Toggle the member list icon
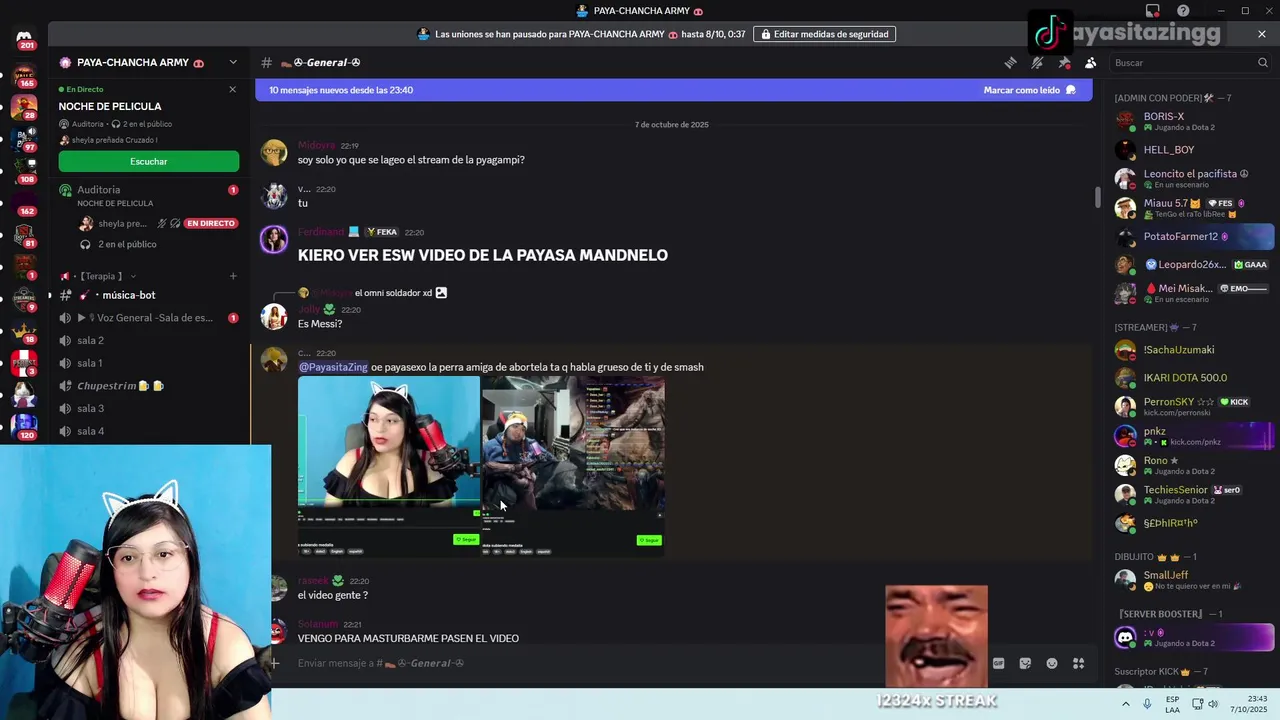 tap(1091, 63)
